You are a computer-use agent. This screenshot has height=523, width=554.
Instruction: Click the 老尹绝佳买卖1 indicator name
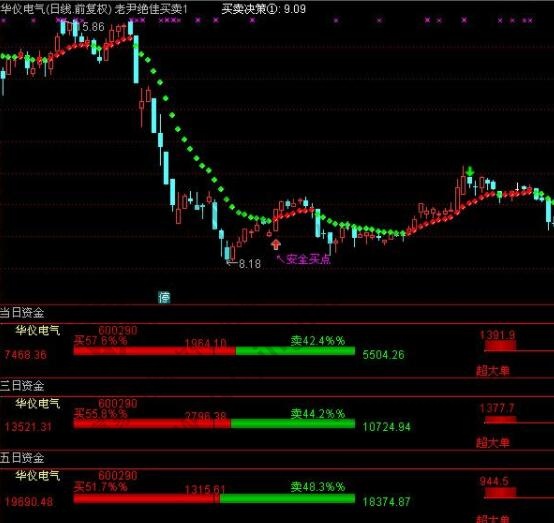(x=151, y=9)
